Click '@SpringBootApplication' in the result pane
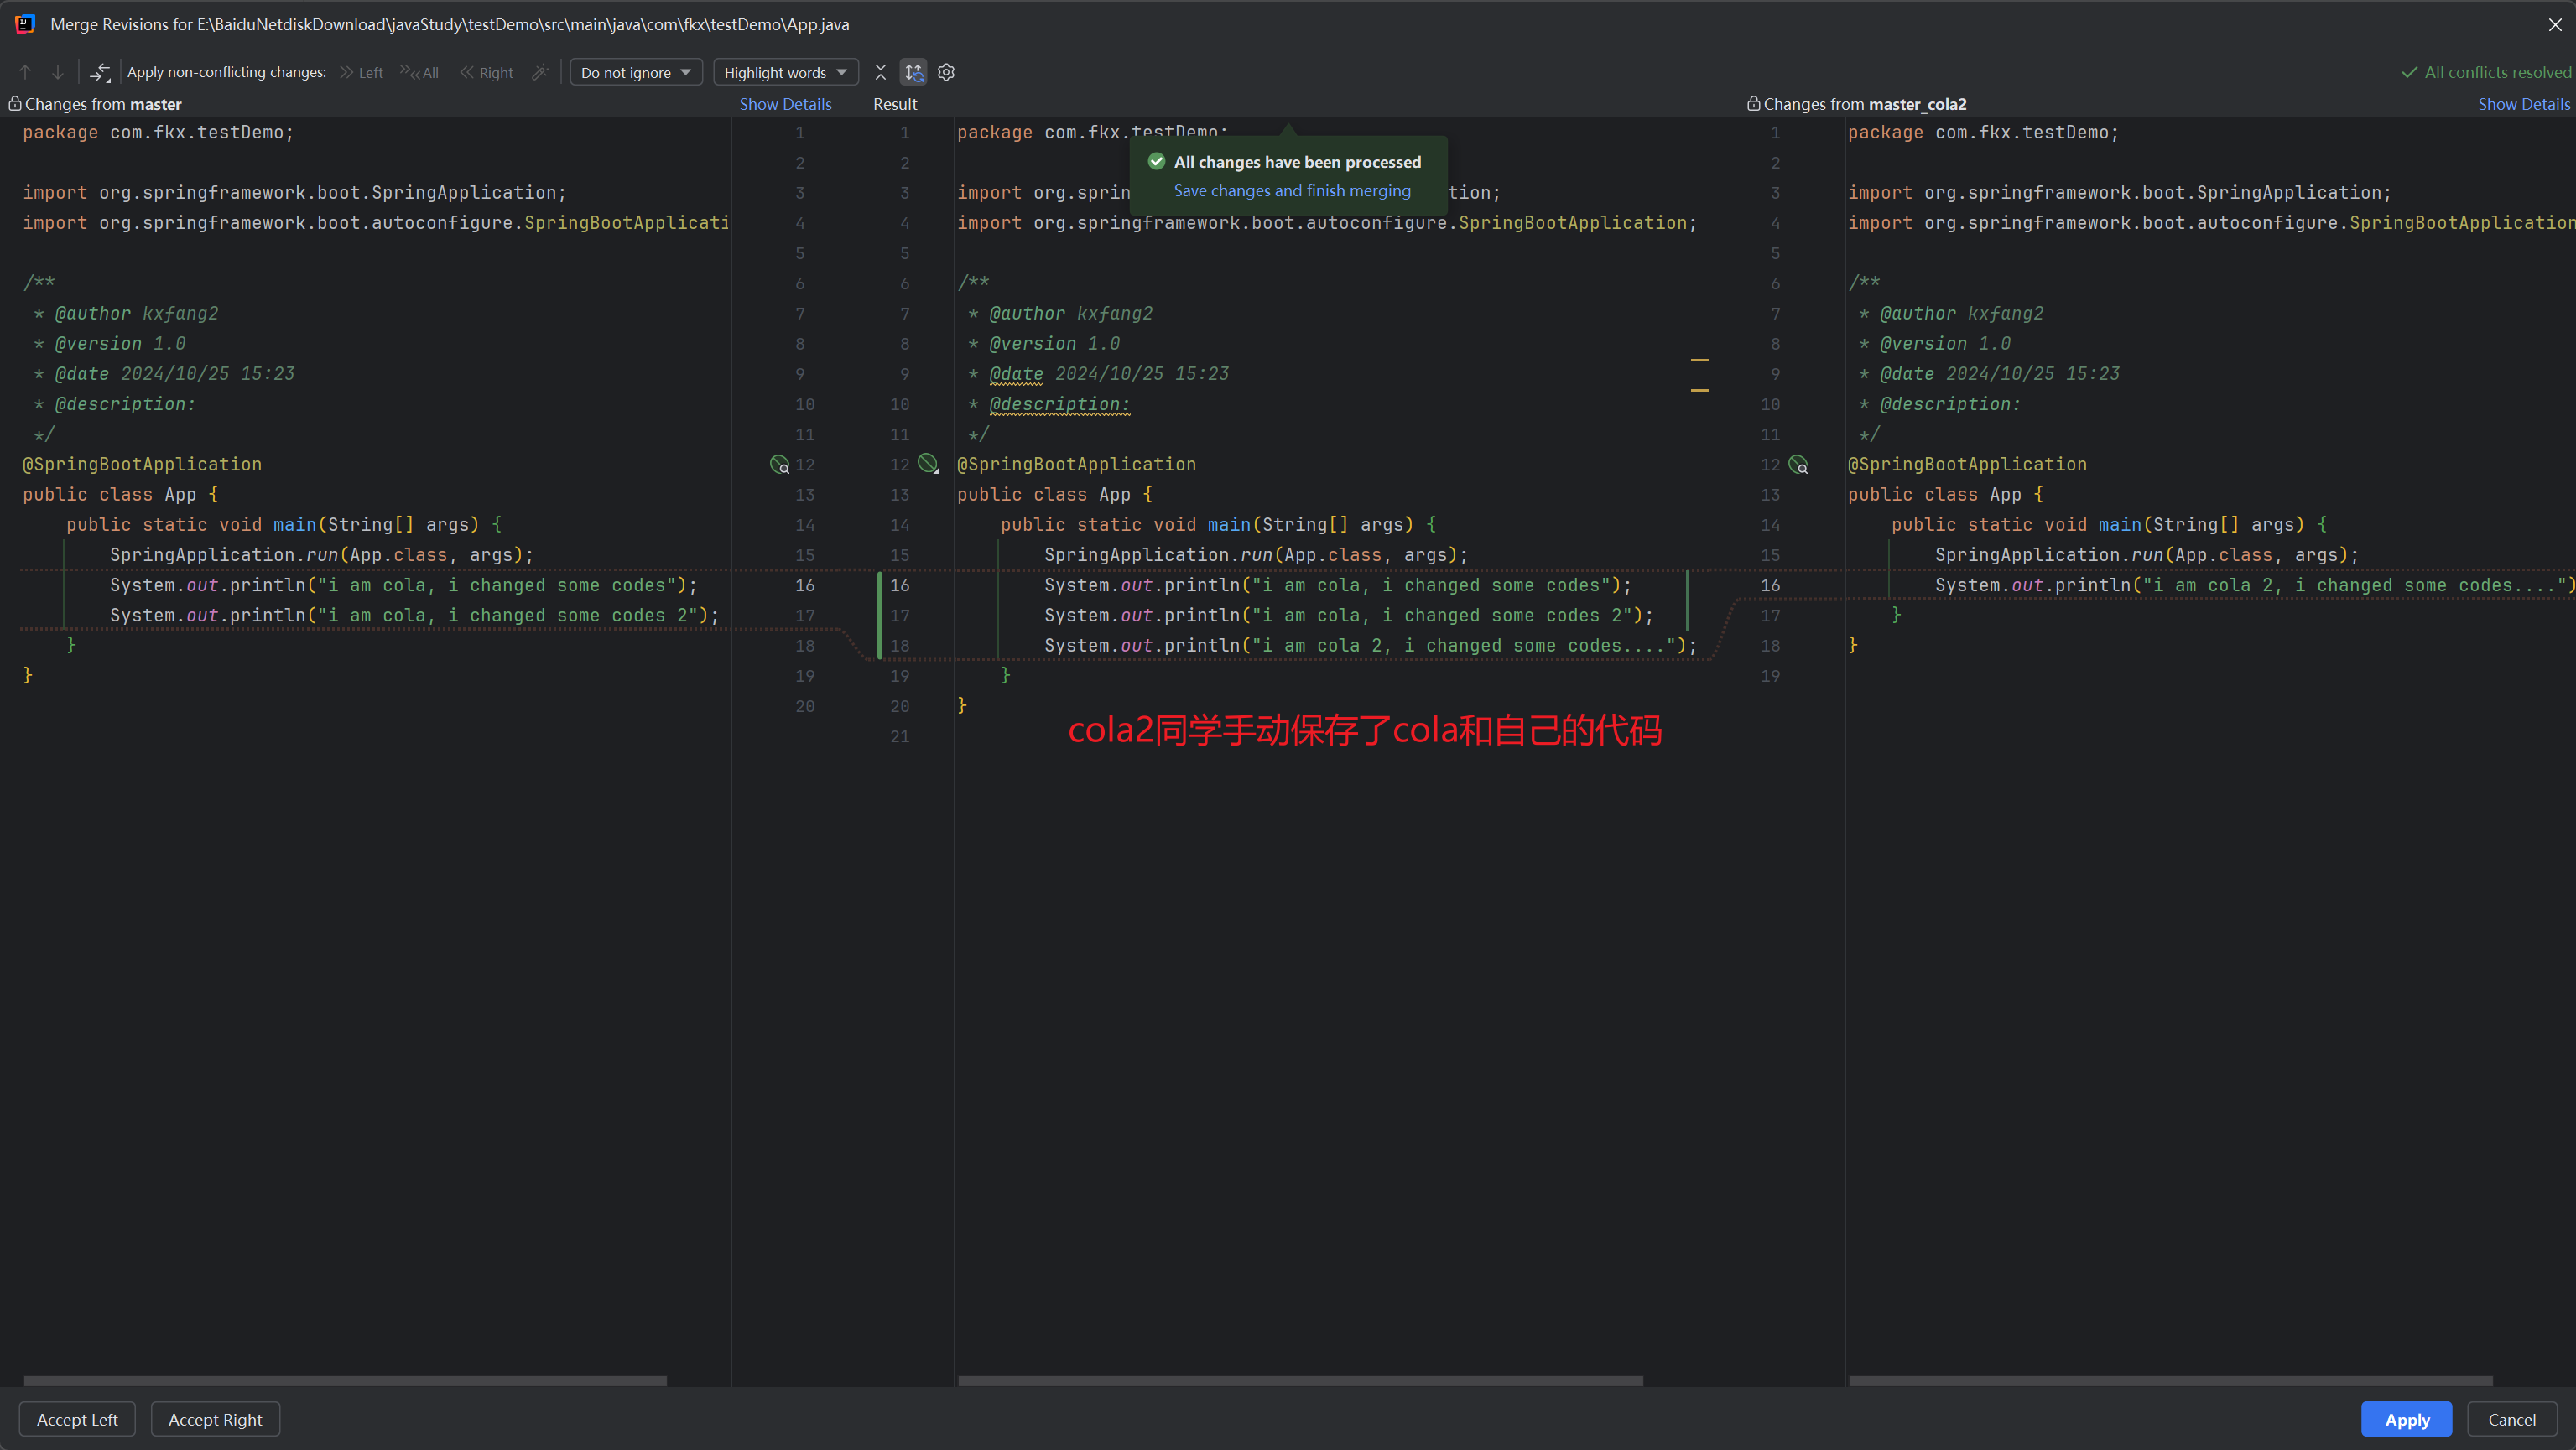 (1076, 464)
